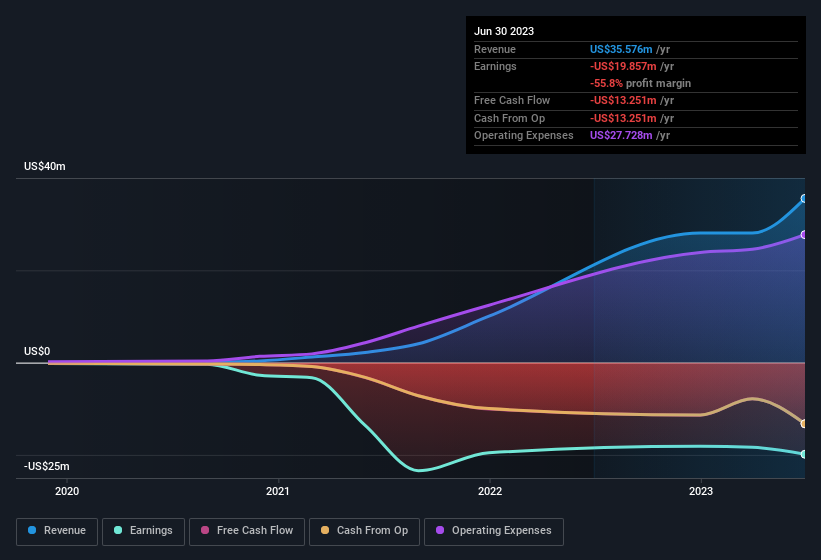
Task: Click the Cash From Op tooltip row label
Action: point(509,118)
